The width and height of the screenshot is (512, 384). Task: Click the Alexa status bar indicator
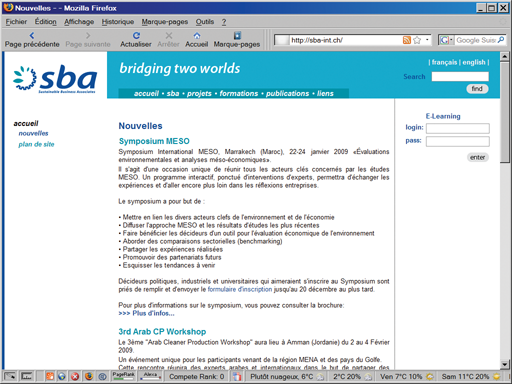pyautogui.click(x=151, y=376)
